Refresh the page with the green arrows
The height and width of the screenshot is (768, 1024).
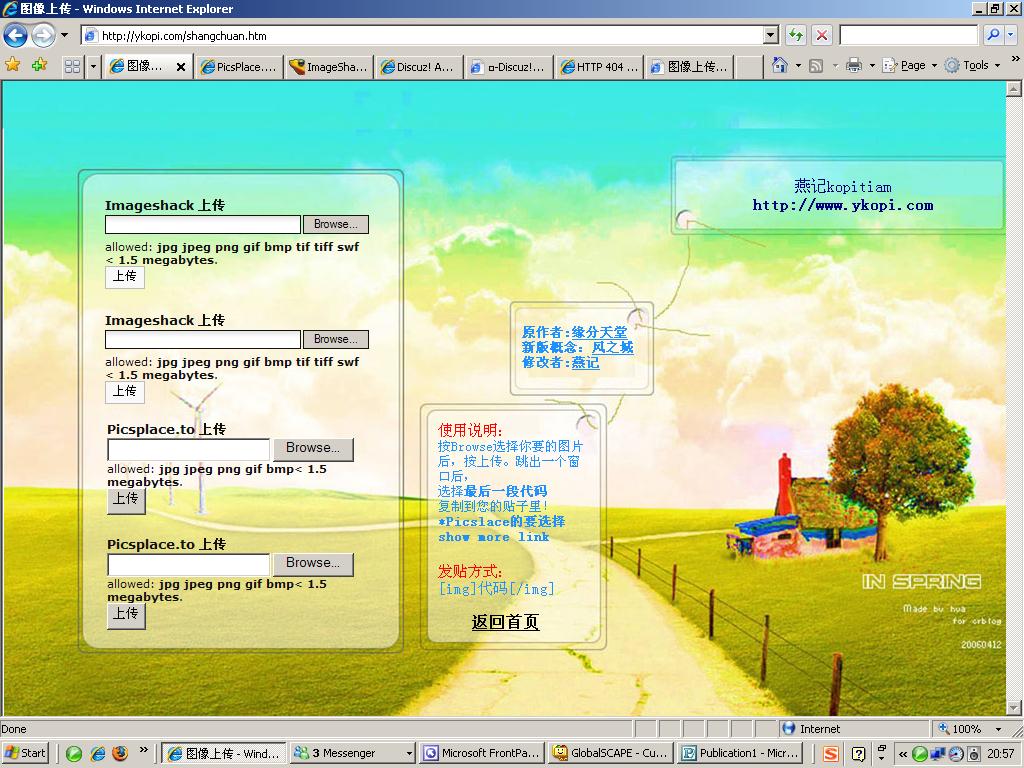coord(795,35)
